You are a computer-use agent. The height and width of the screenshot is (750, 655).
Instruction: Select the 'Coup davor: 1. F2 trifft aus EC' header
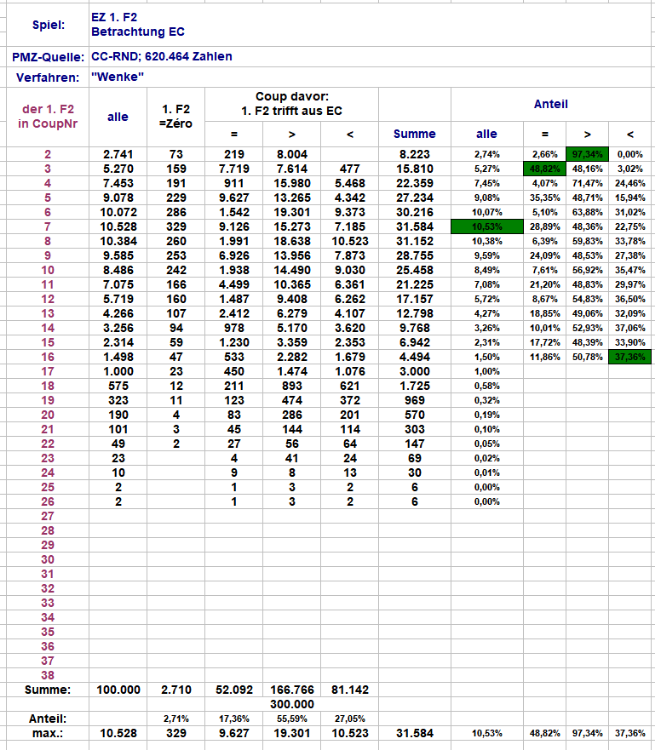coord(292,103)
